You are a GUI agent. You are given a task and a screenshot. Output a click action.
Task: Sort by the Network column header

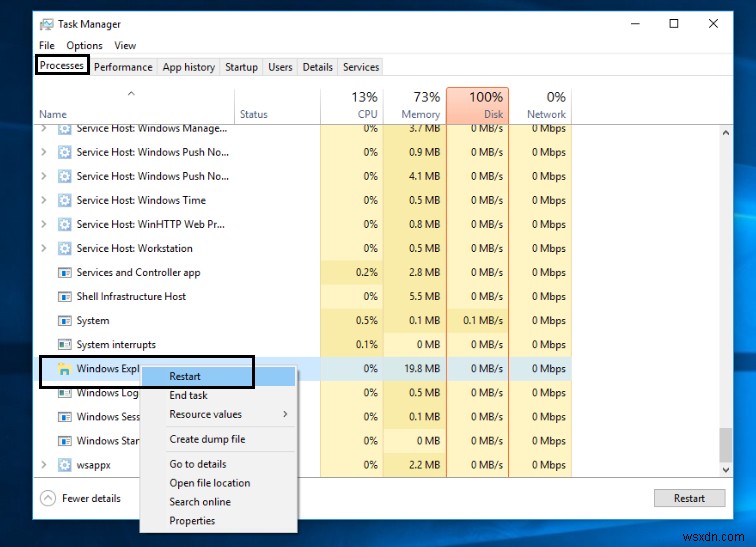click(x=540, y=106)
